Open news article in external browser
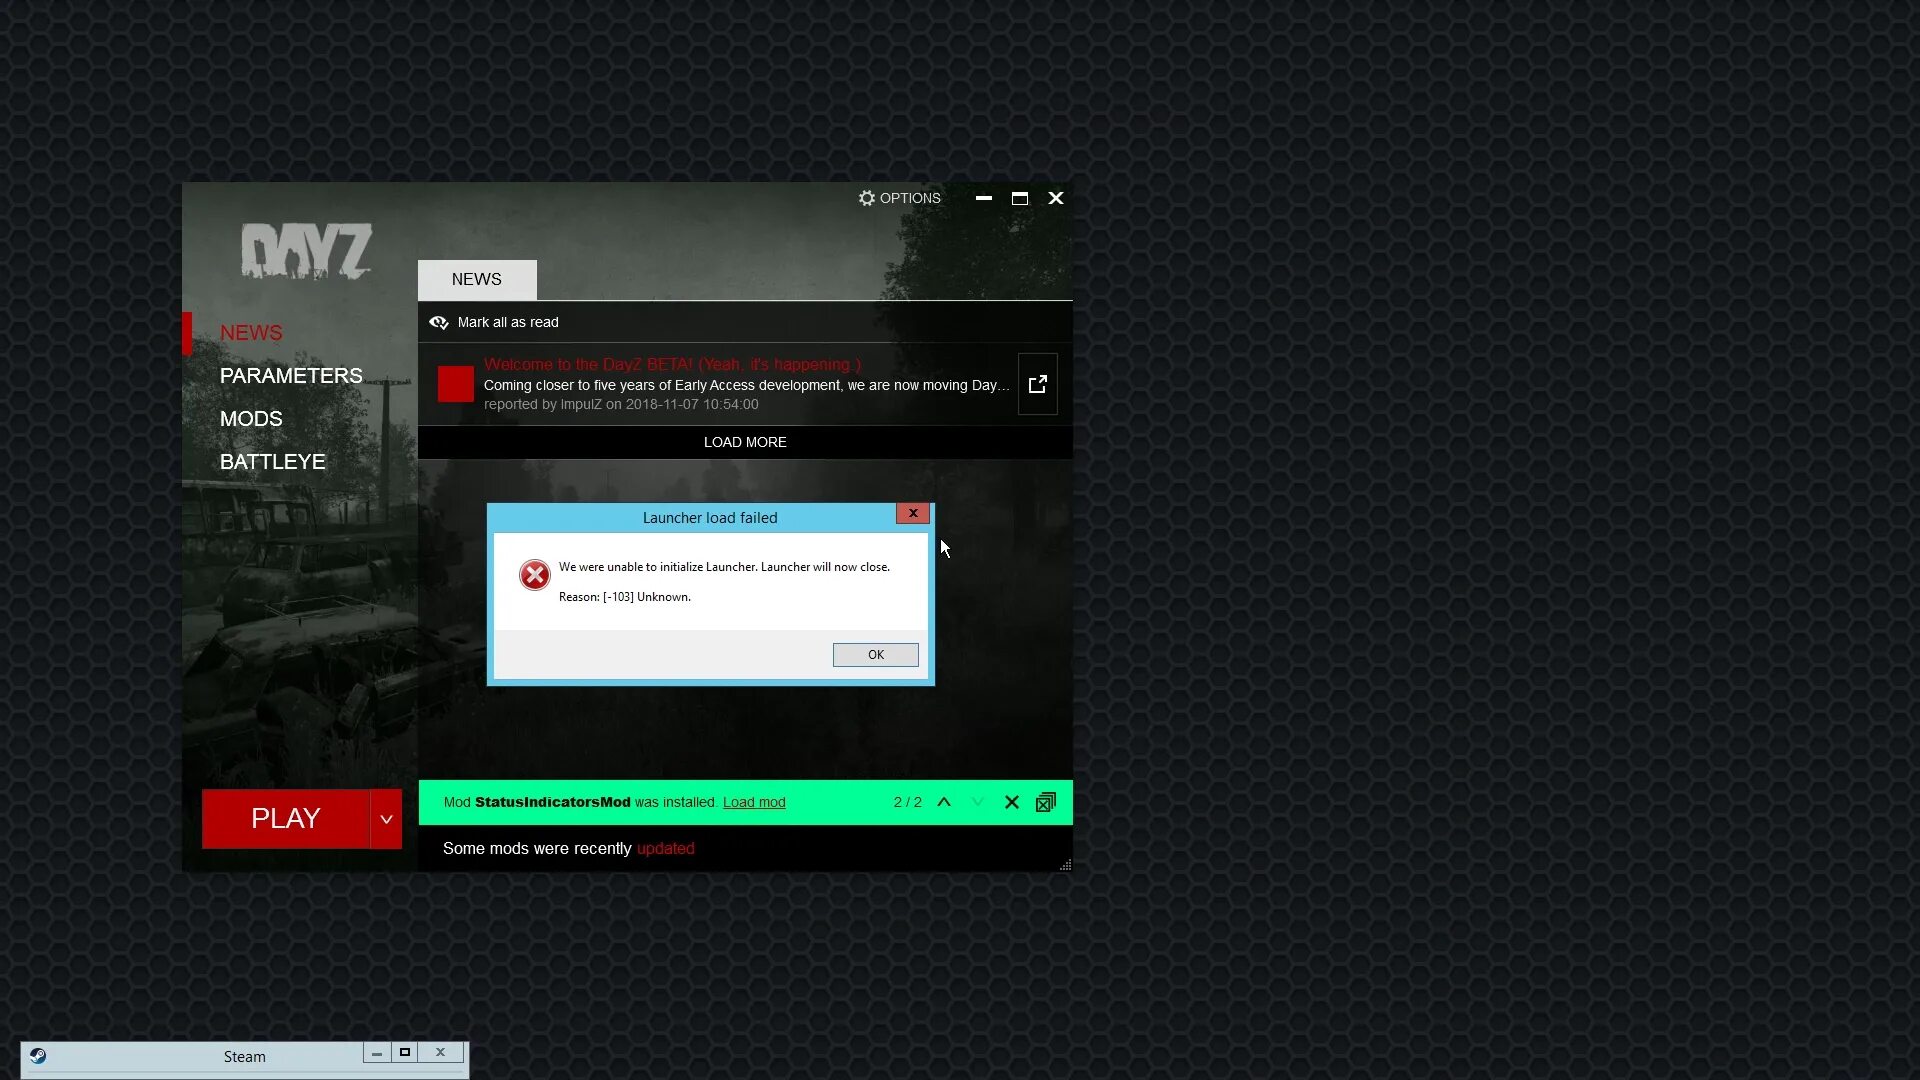1920x1080 pixels. [x=1038, y=384]
